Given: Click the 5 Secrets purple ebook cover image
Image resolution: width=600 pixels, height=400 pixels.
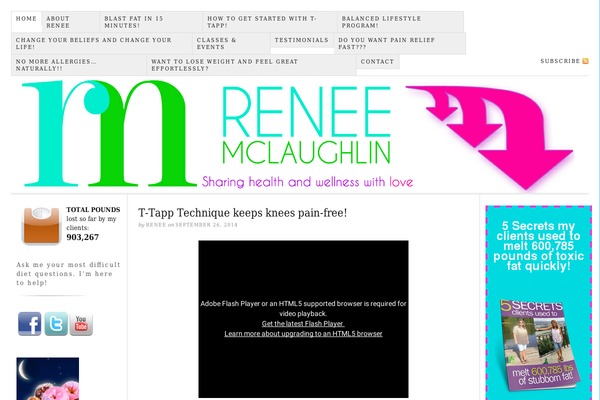Looking at the screenshot, I should coord(540,344).
